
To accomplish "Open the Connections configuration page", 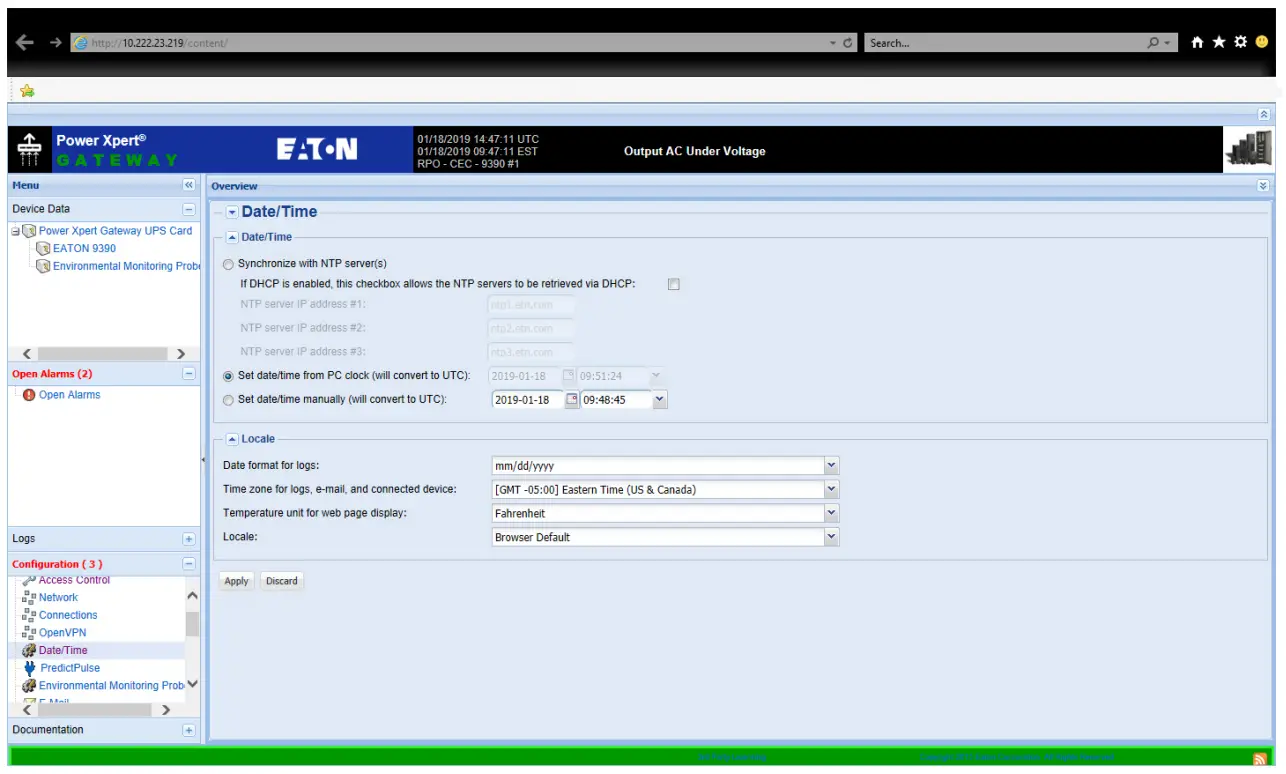I will point(68,615).
